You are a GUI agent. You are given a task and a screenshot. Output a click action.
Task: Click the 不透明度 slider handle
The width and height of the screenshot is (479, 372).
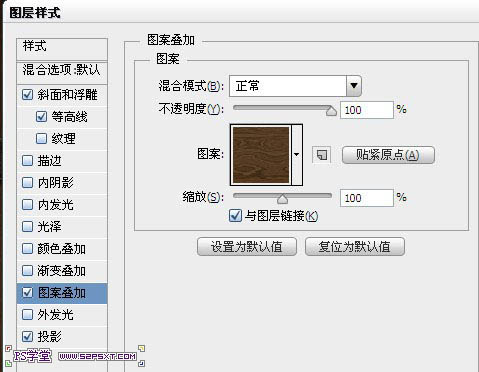pyautogui.click(x=331, y=111)
